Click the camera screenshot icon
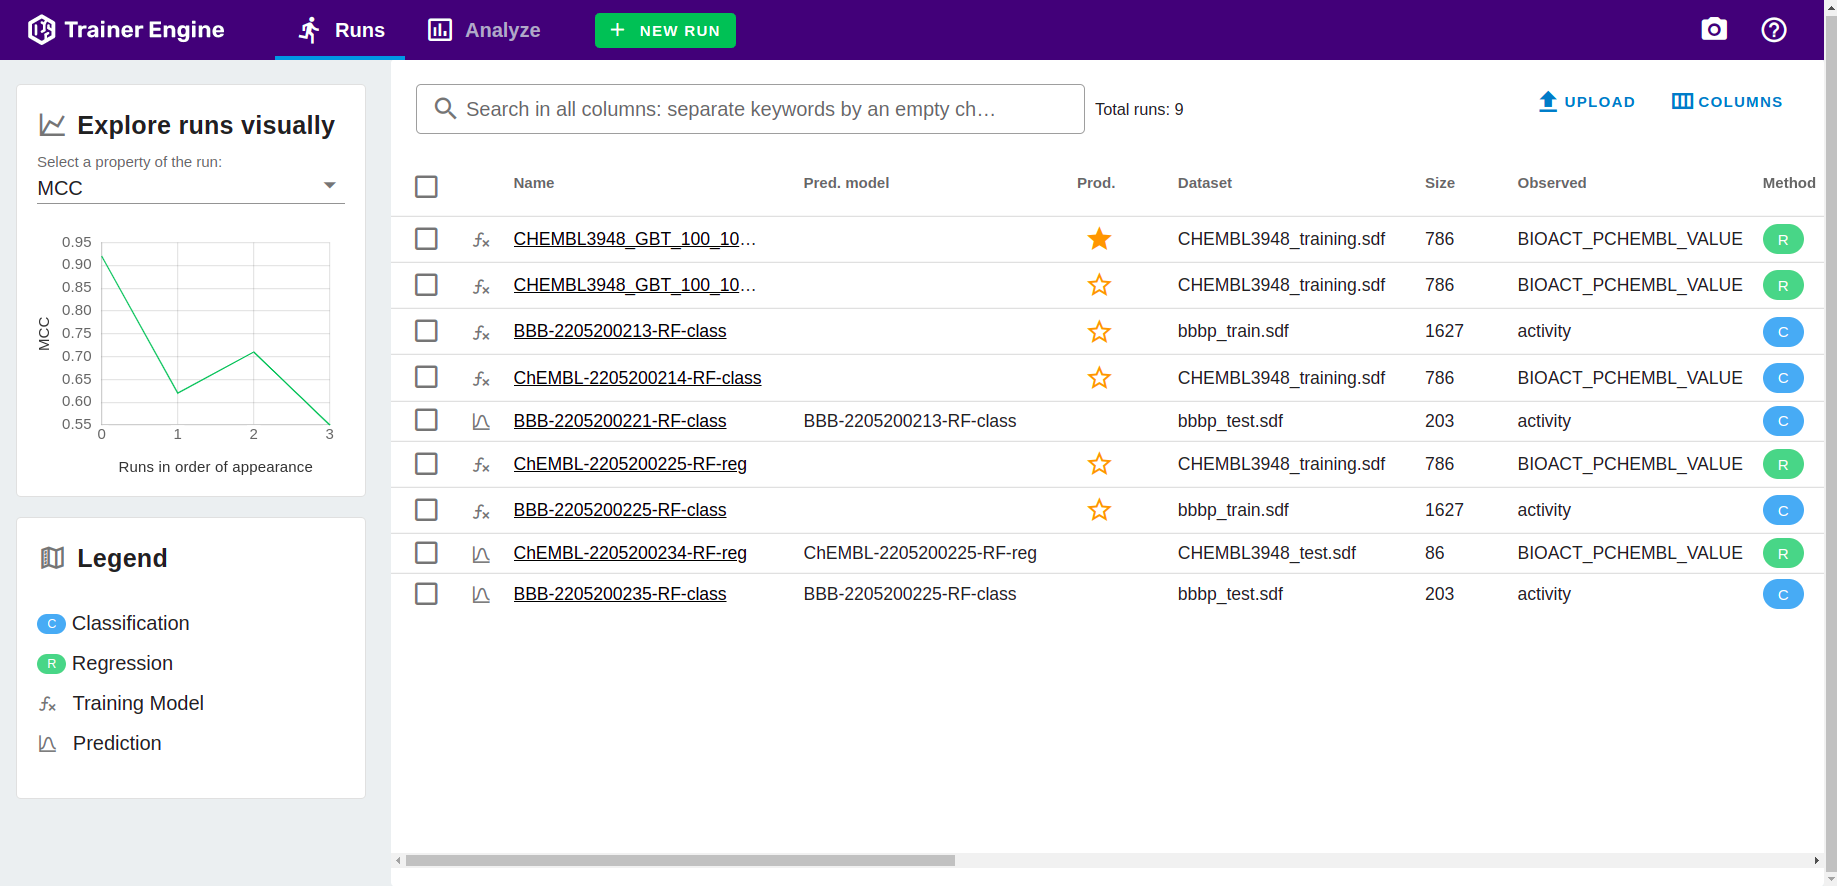 [x=1714, y=30]
